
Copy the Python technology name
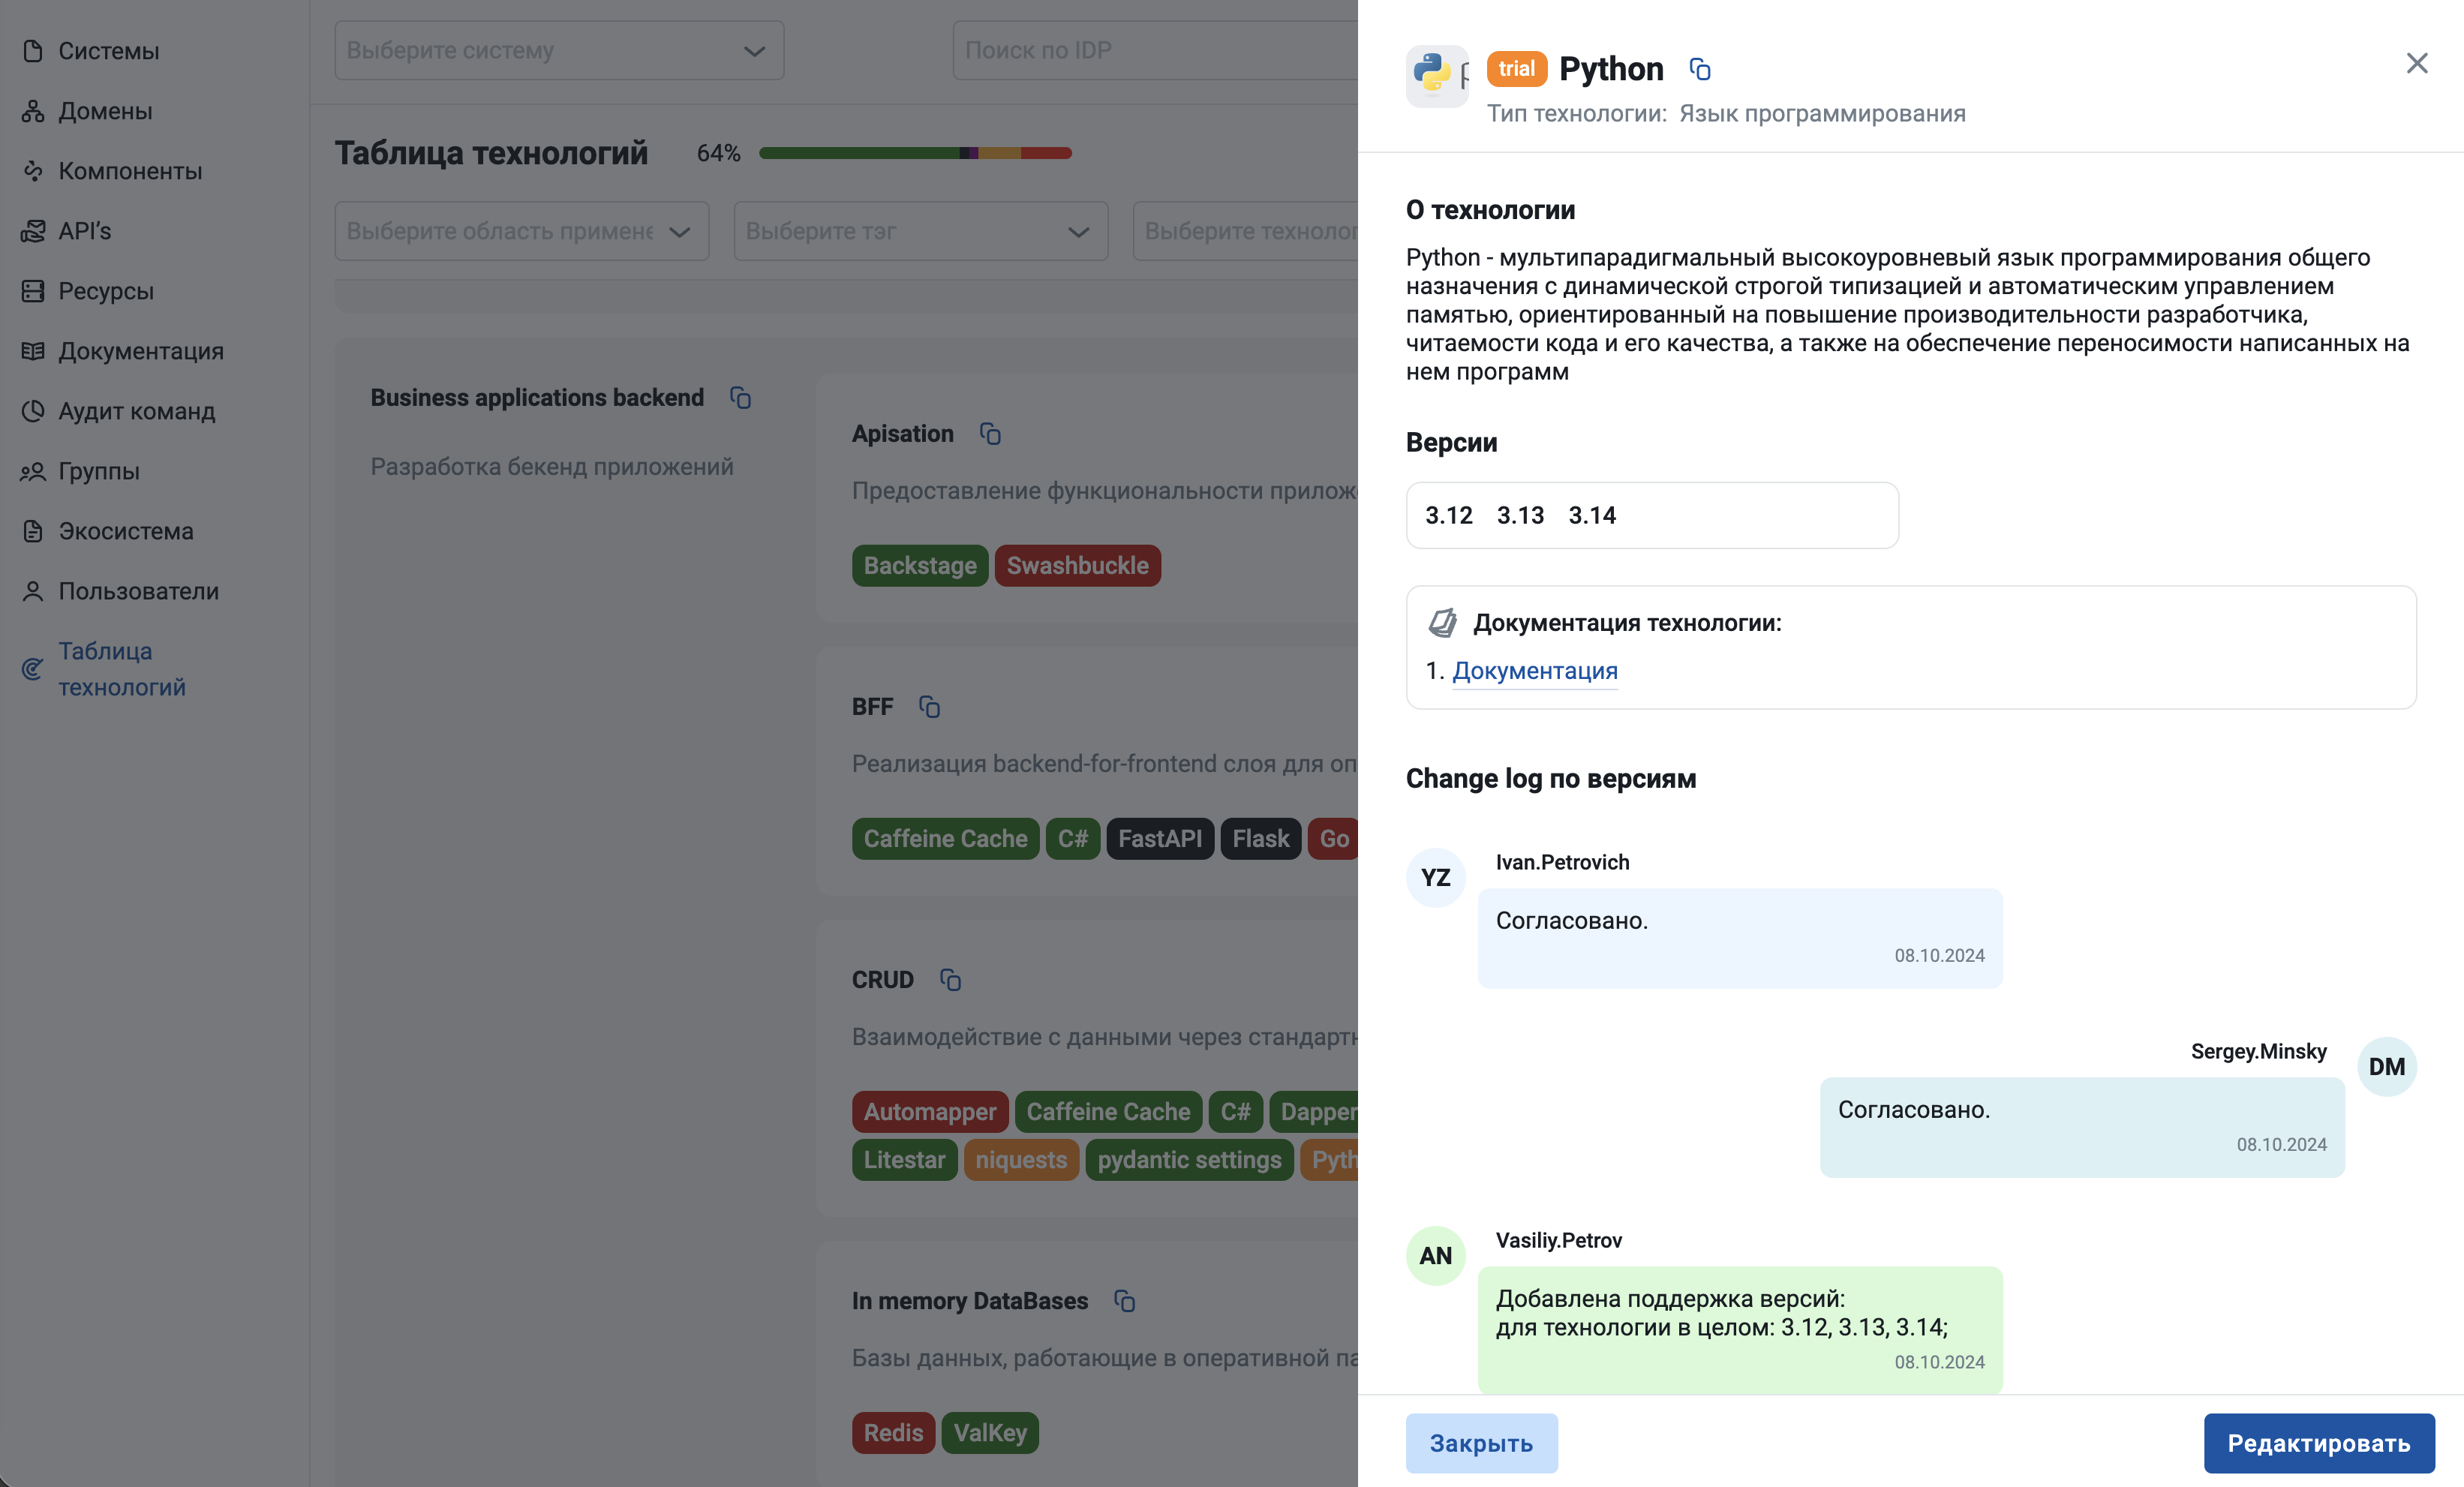pyautogui.click(x=1700, y=68)
